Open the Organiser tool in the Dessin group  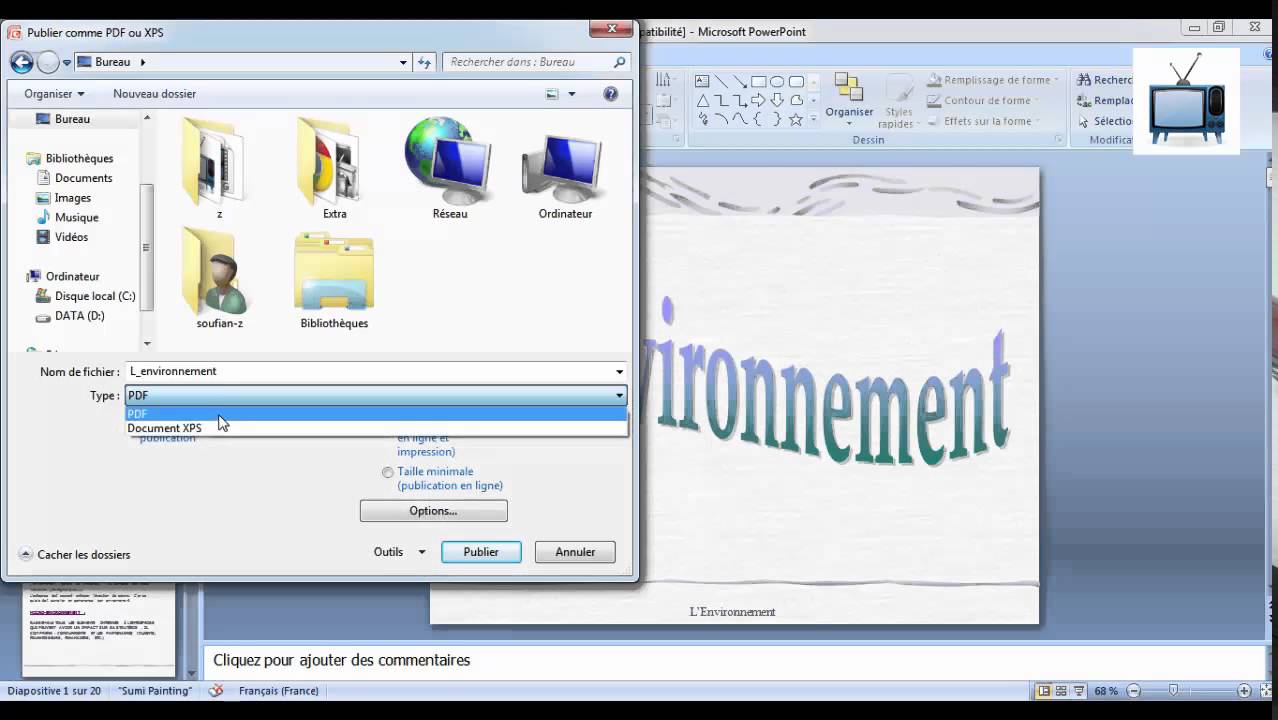point(849,97)
